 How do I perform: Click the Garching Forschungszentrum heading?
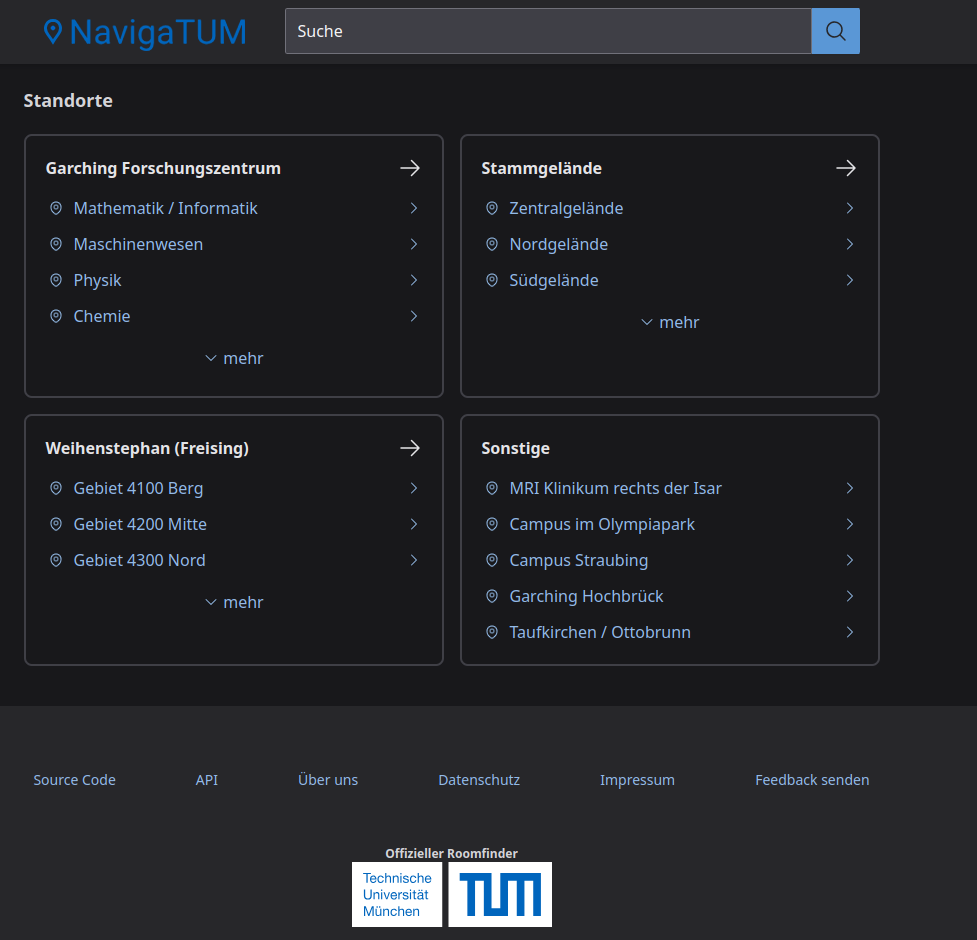tap(163, 168)
